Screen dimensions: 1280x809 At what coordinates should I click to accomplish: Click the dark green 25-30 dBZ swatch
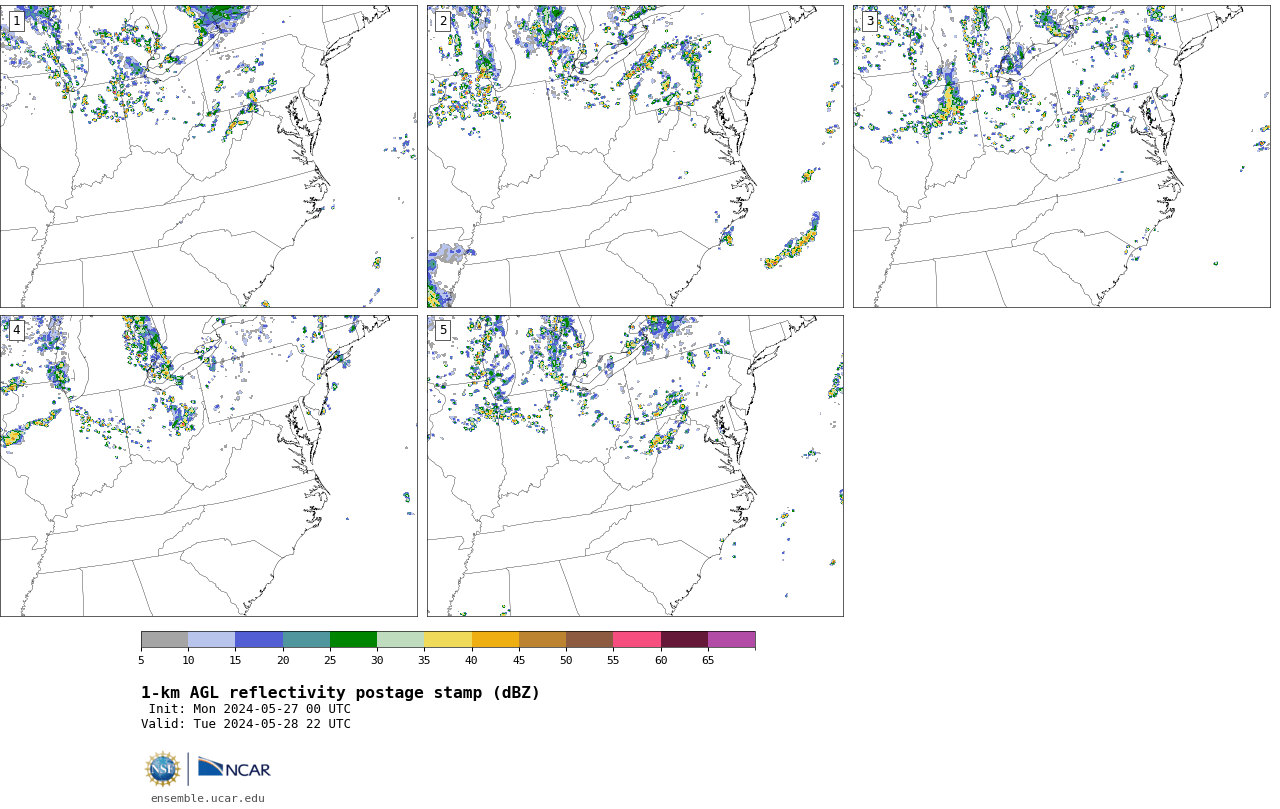pos(353,640)
